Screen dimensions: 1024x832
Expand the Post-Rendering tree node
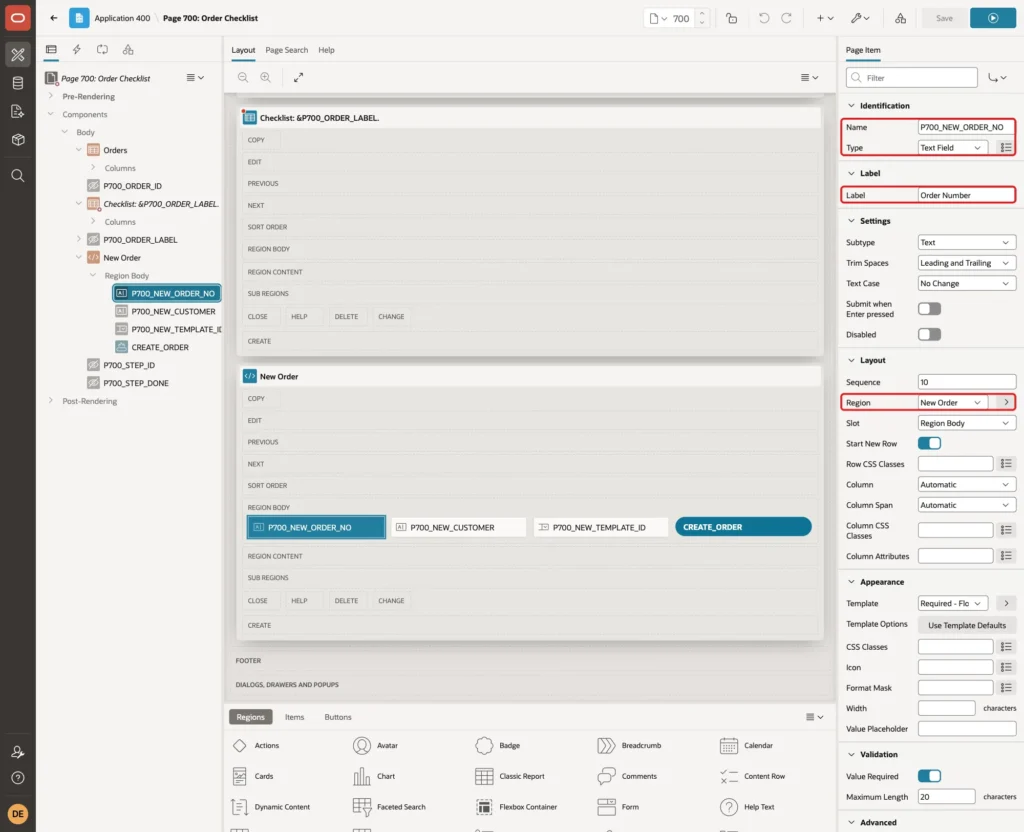[50, 401]
